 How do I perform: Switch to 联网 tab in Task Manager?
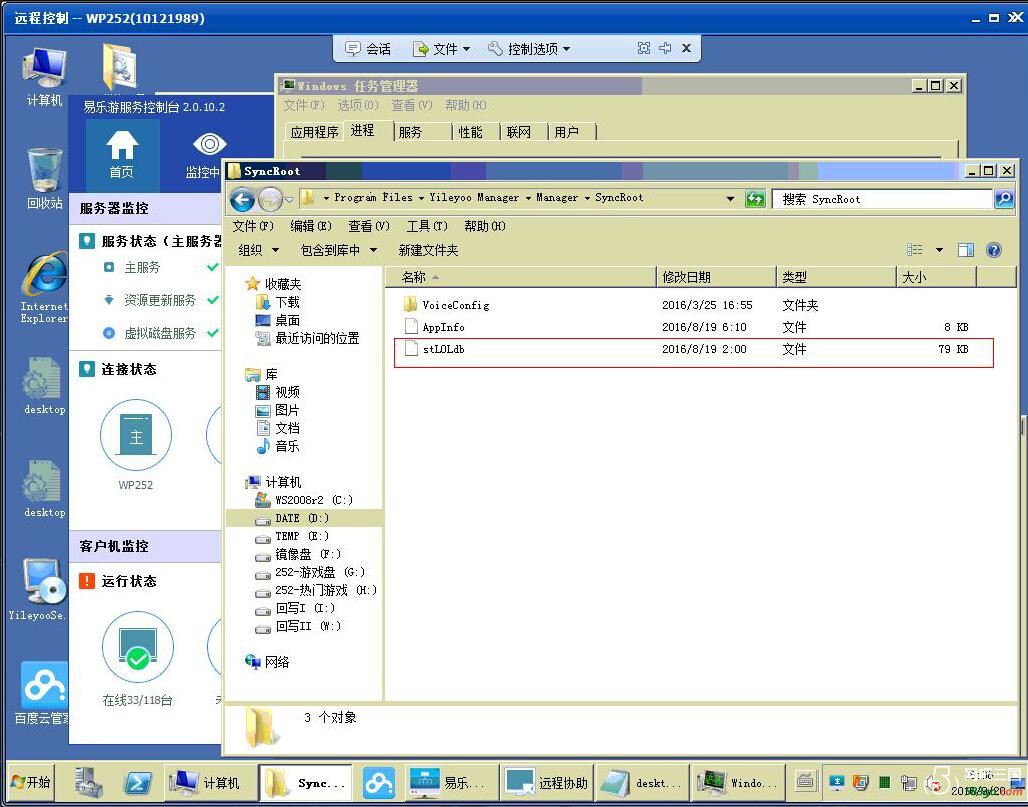[x=518, y=132]
